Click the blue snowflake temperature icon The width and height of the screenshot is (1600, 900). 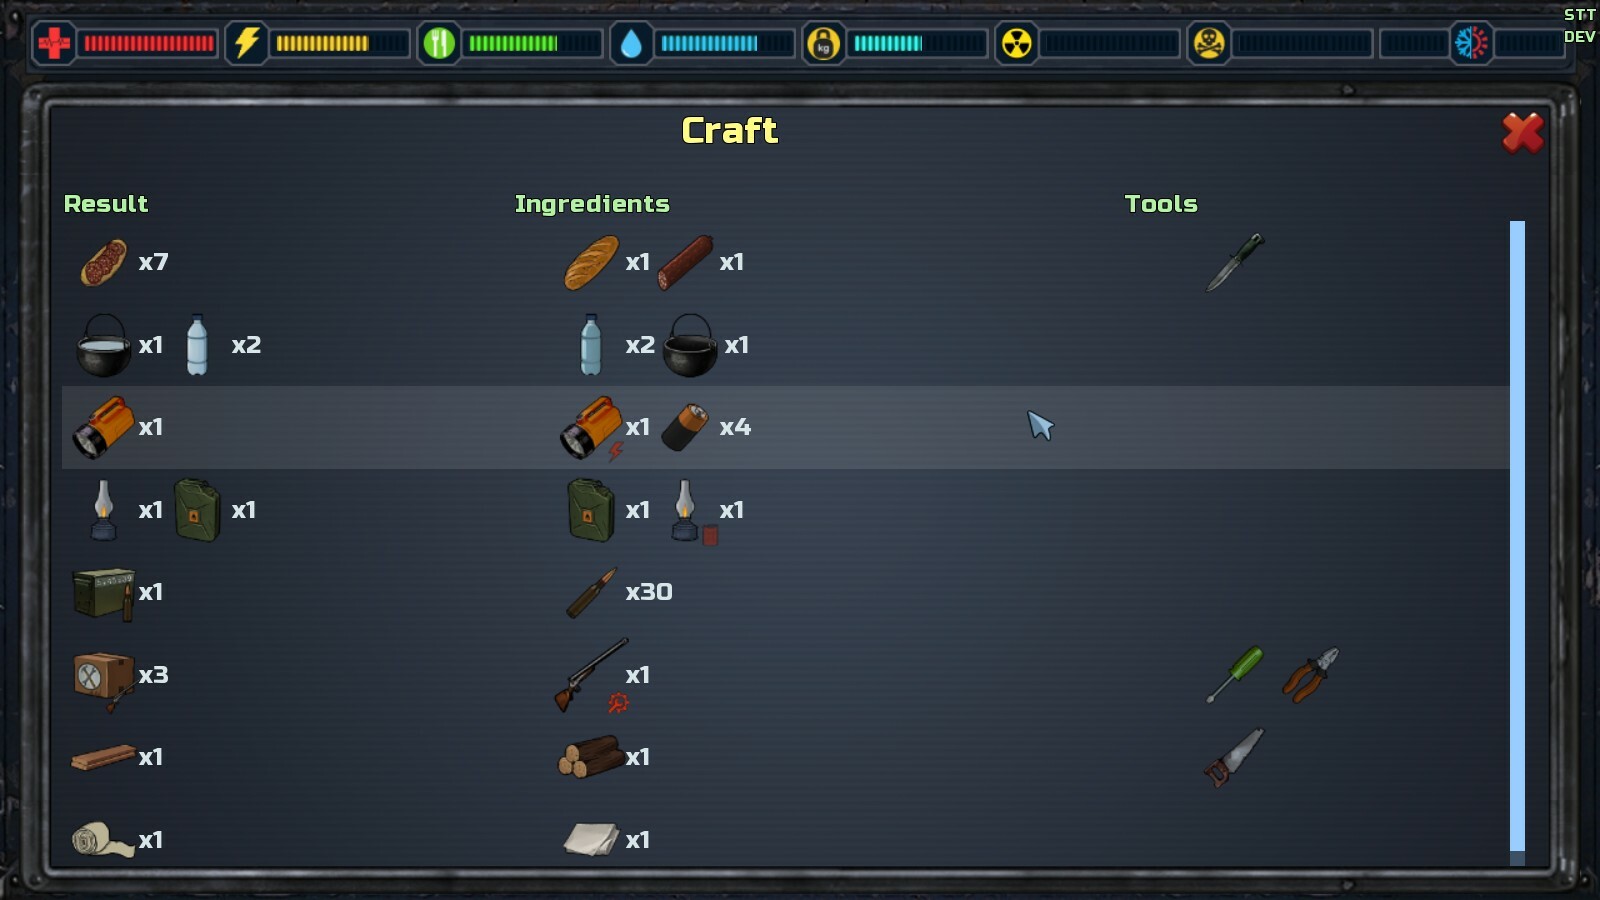(x=1471, y=43)
